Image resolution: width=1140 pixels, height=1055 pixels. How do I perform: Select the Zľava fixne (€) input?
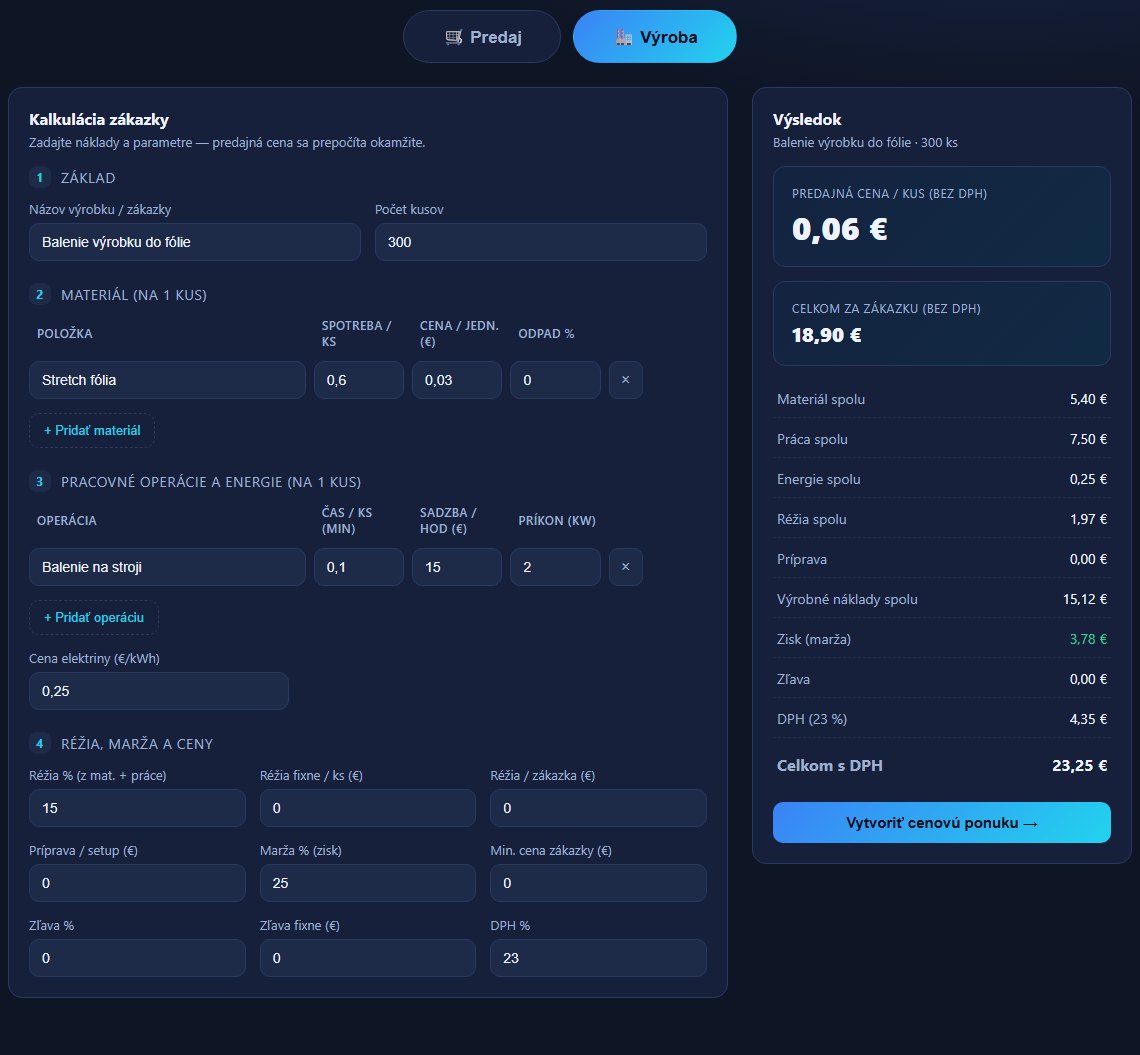tap(368, 958)
